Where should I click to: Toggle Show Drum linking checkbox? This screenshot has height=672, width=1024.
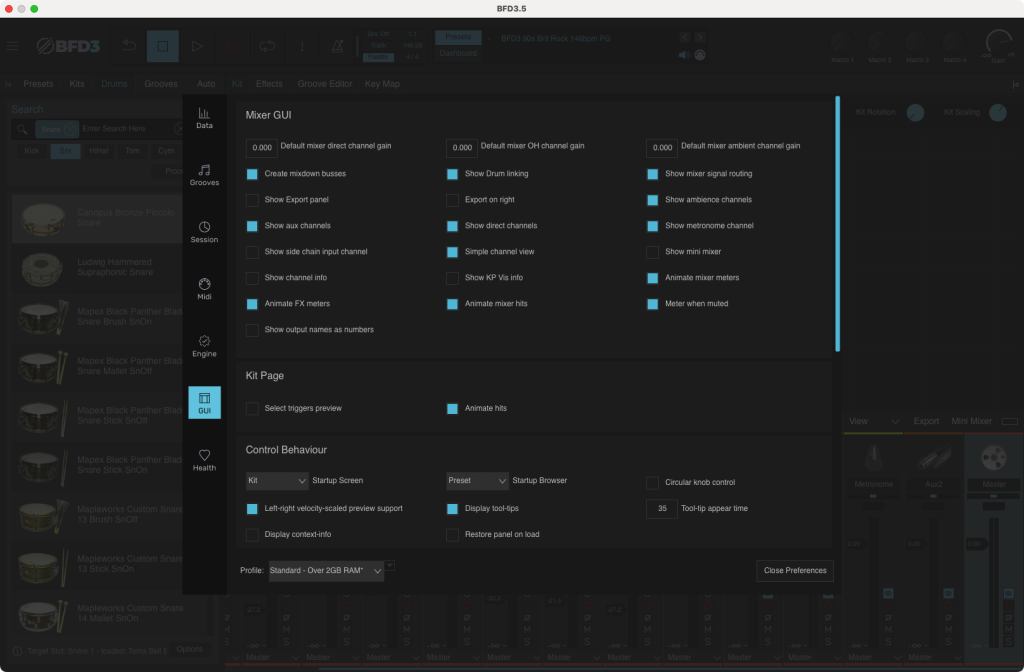(x=452, y=174)
